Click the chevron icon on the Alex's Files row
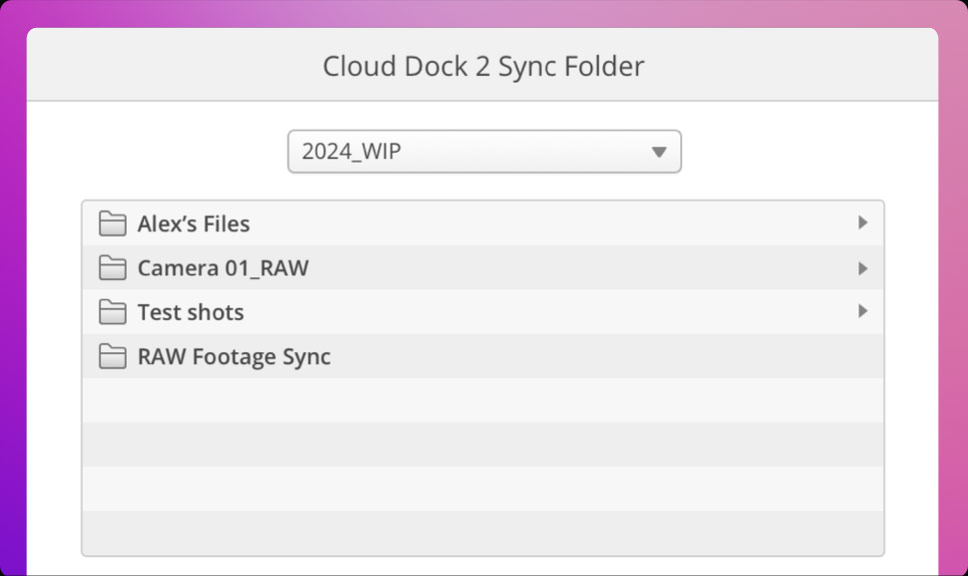This screenshot has width=968, height=576. (x=862, y=223)
